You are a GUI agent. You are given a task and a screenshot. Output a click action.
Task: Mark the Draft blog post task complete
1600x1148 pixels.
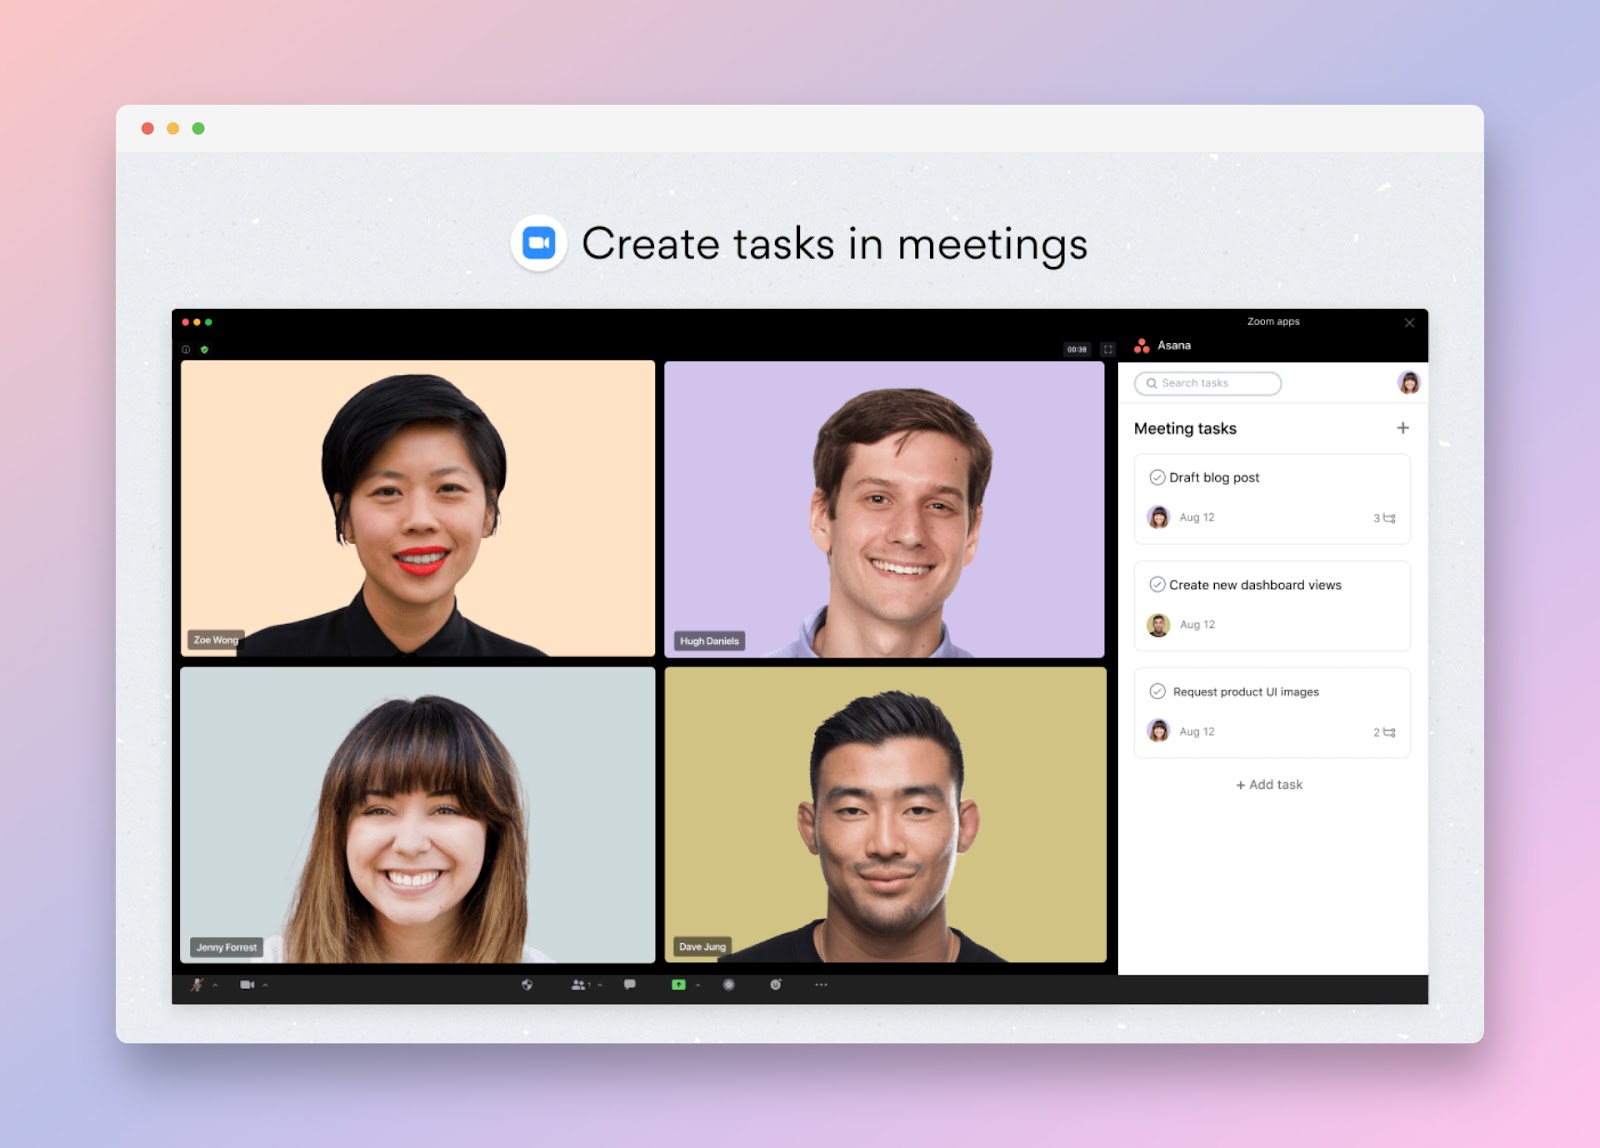(1157, 477)
